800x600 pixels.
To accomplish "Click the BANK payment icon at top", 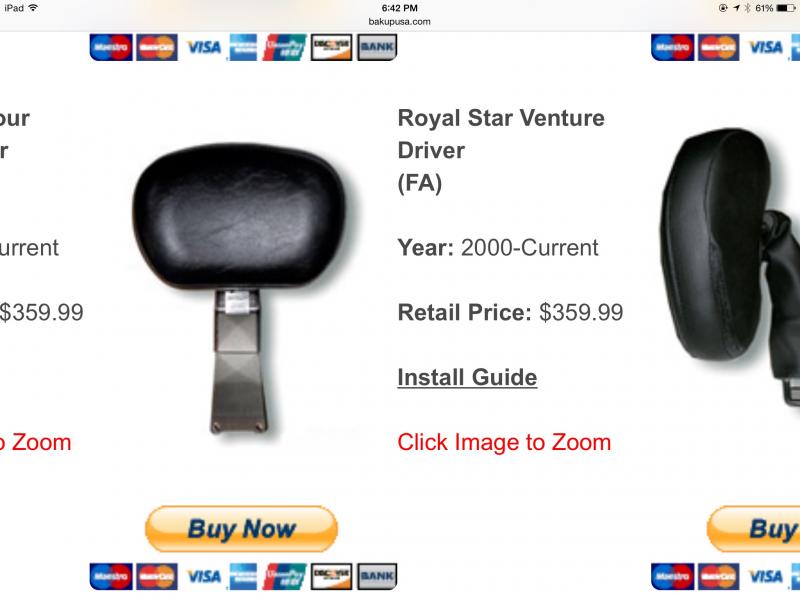I will pos(377,47).
